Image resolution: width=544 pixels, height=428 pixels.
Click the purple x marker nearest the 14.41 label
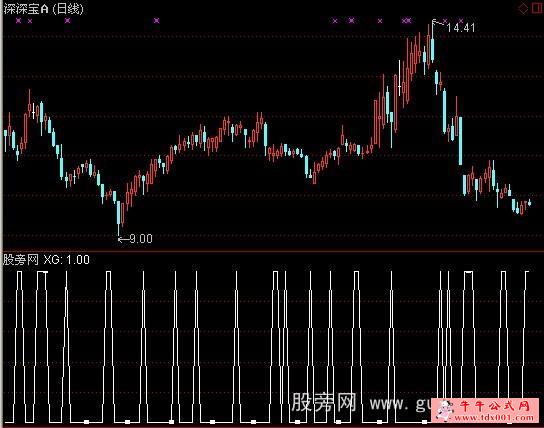click(445, 21)
